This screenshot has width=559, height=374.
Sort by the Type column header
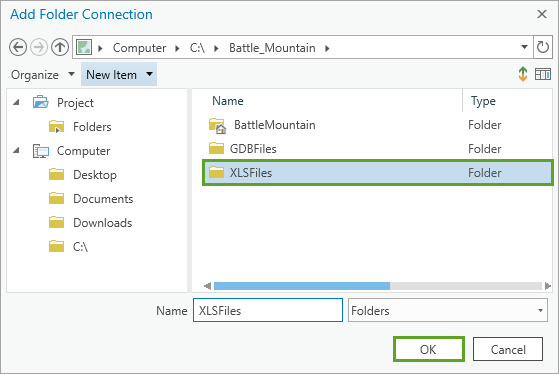[x=483, y=101]
